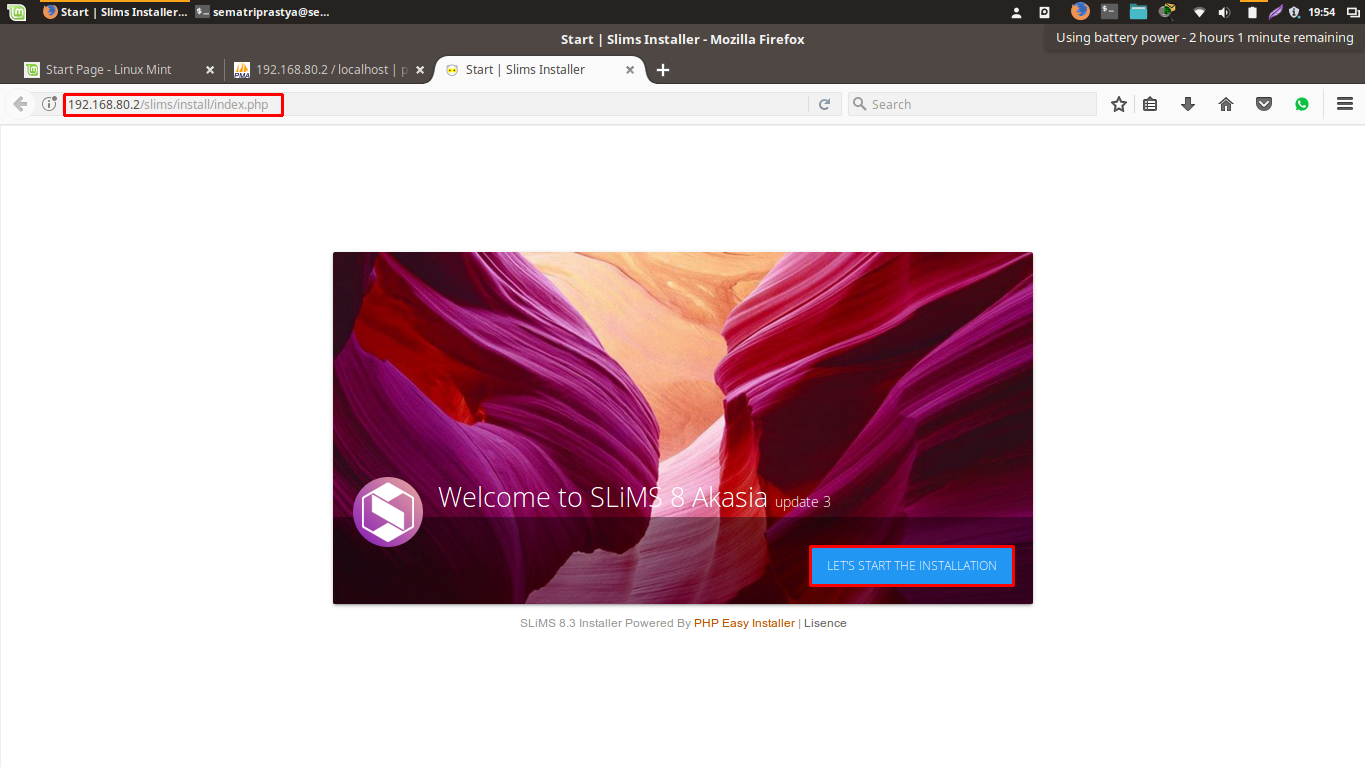This screenshot has width=1365, height=767.
Task: Open the green WhatsApp toolbar icon
Action: point(1302,104)
